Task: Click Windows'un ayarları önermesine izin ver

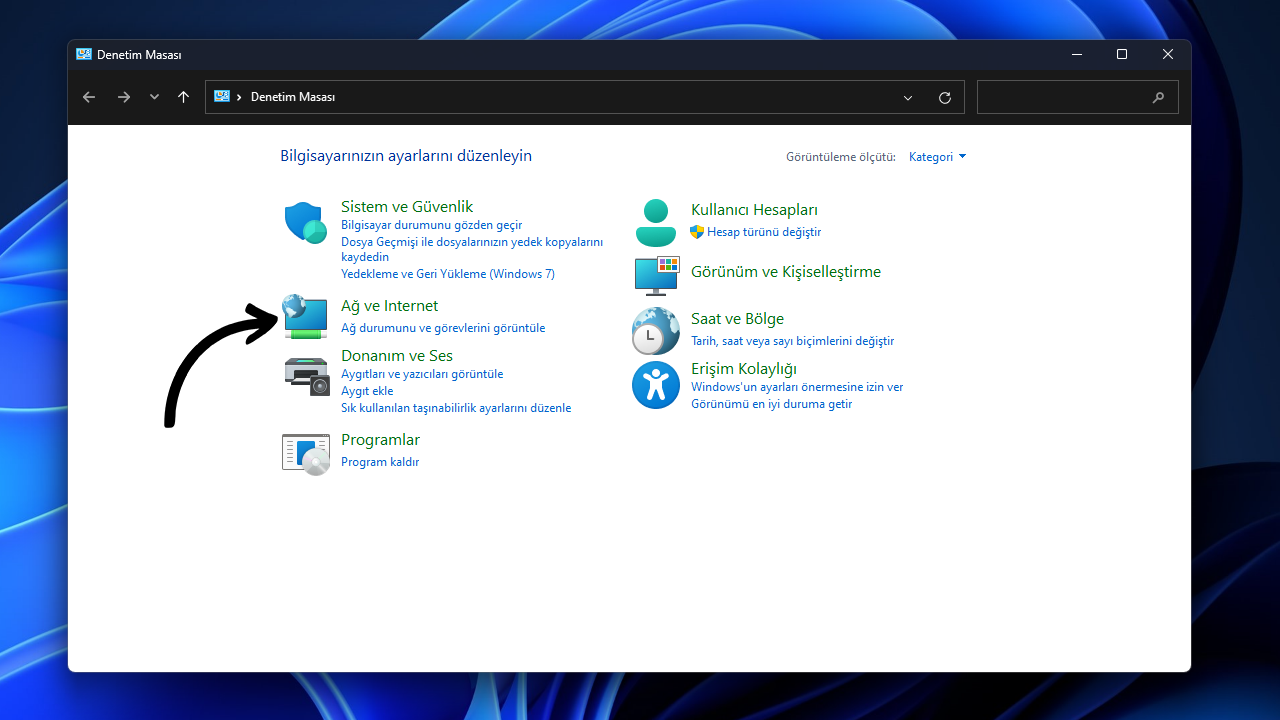Action: click(797, 387)
